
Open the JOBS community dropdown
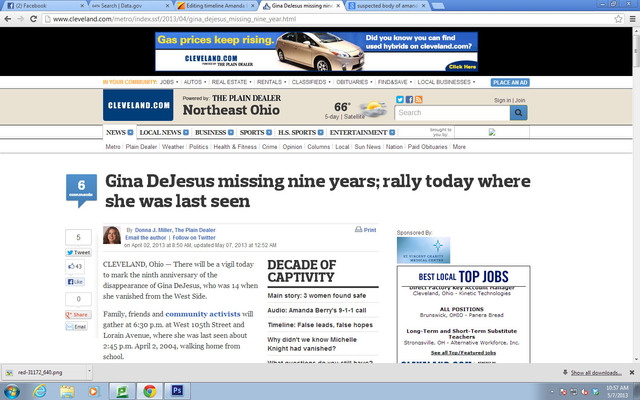(169, 82)
